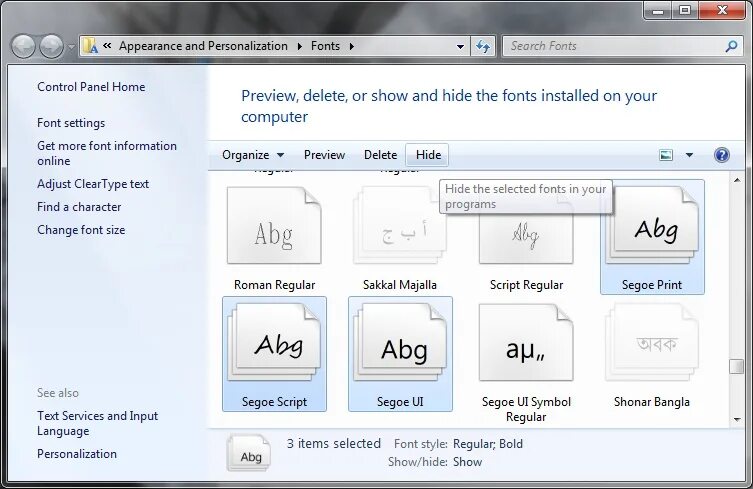Click the scrollbar up arrow
The width and height of the screenshot is (753, 489).
pos(737,180)
